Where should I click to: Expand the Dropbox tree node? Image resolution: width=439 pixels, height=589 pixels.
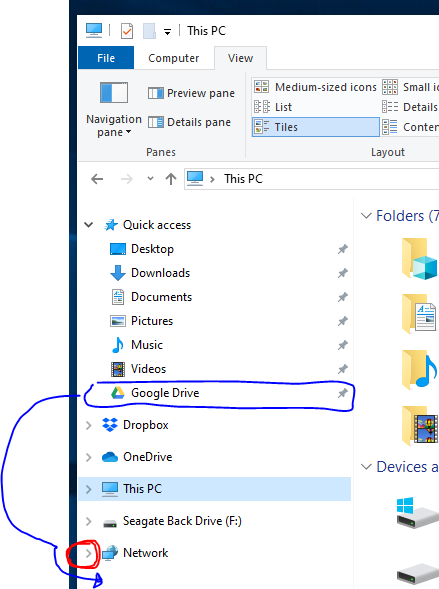click(89, 425)
